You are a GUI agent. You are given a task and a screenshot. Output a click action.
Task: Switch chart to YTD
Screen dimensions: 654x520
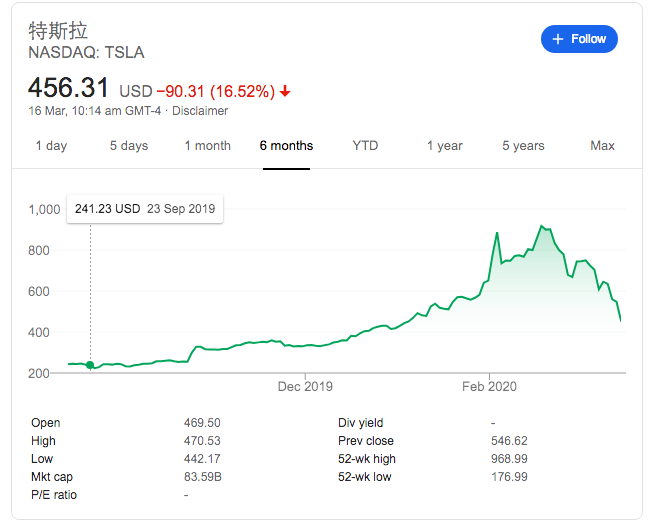click(x=365, y=146)
